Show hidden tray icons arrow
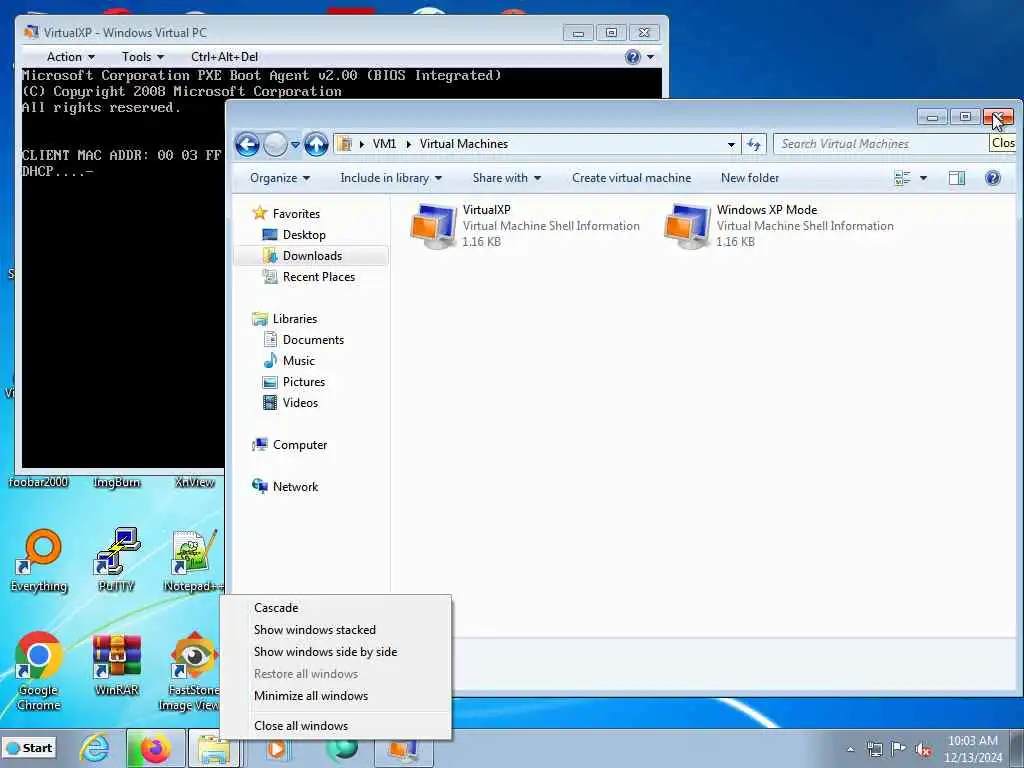This screenshot has height=768, width=1024. tap(850, 749)
